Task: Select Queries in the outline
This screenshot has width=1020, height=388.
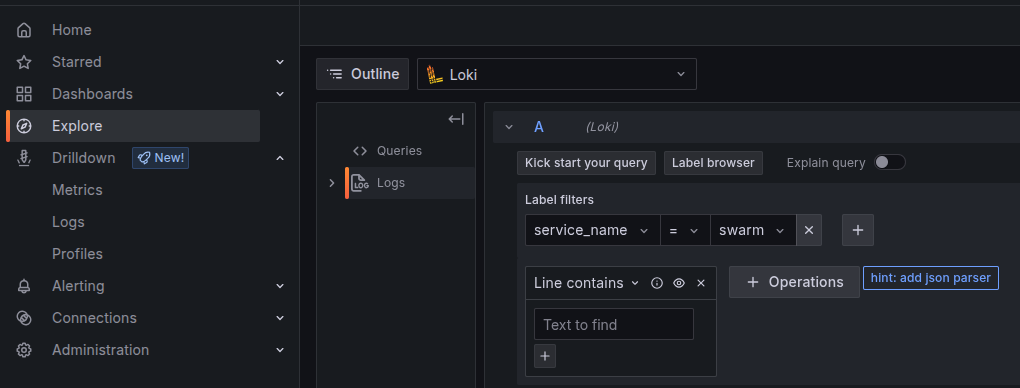Action: click(399, 150)
